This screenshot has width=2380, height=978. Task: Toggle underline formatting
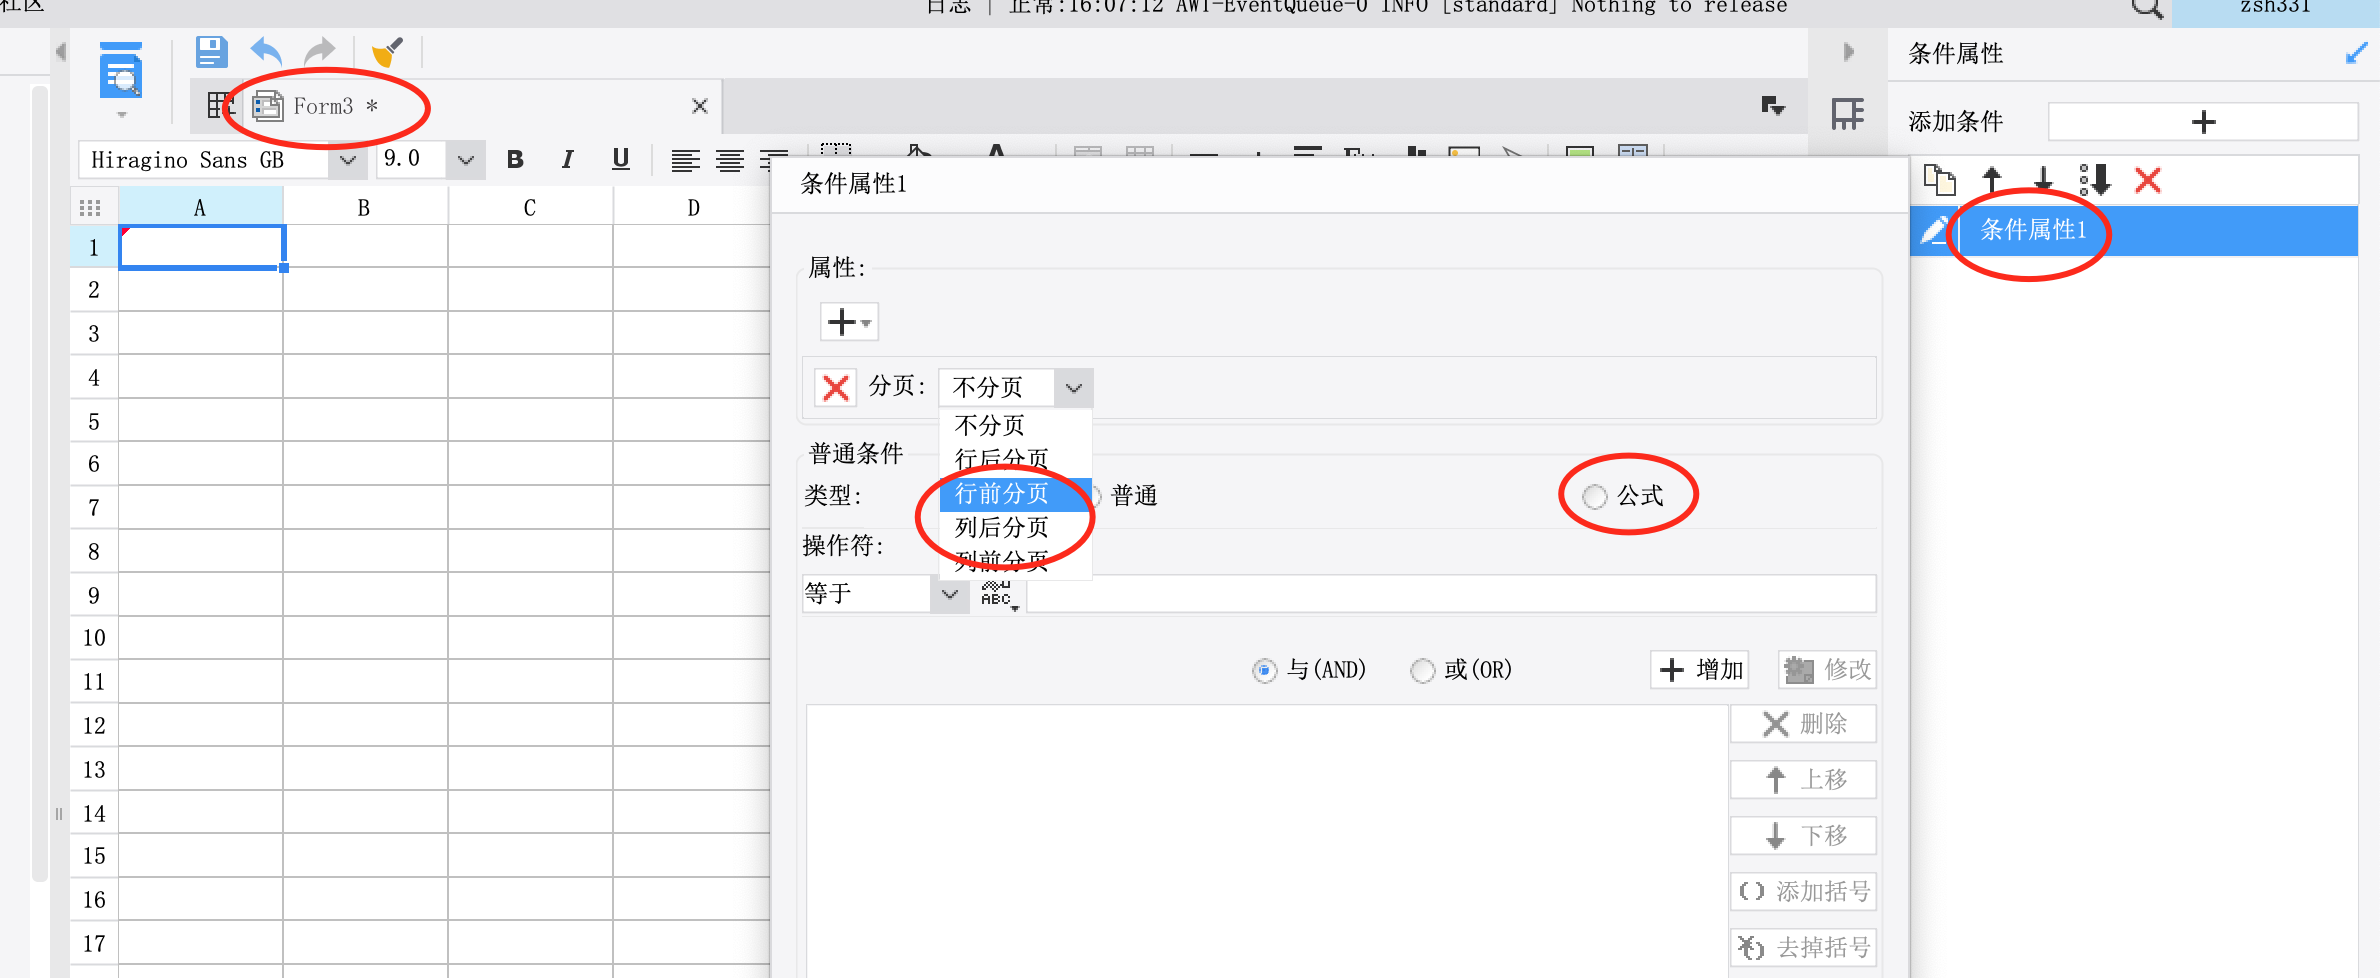point(621,160)
